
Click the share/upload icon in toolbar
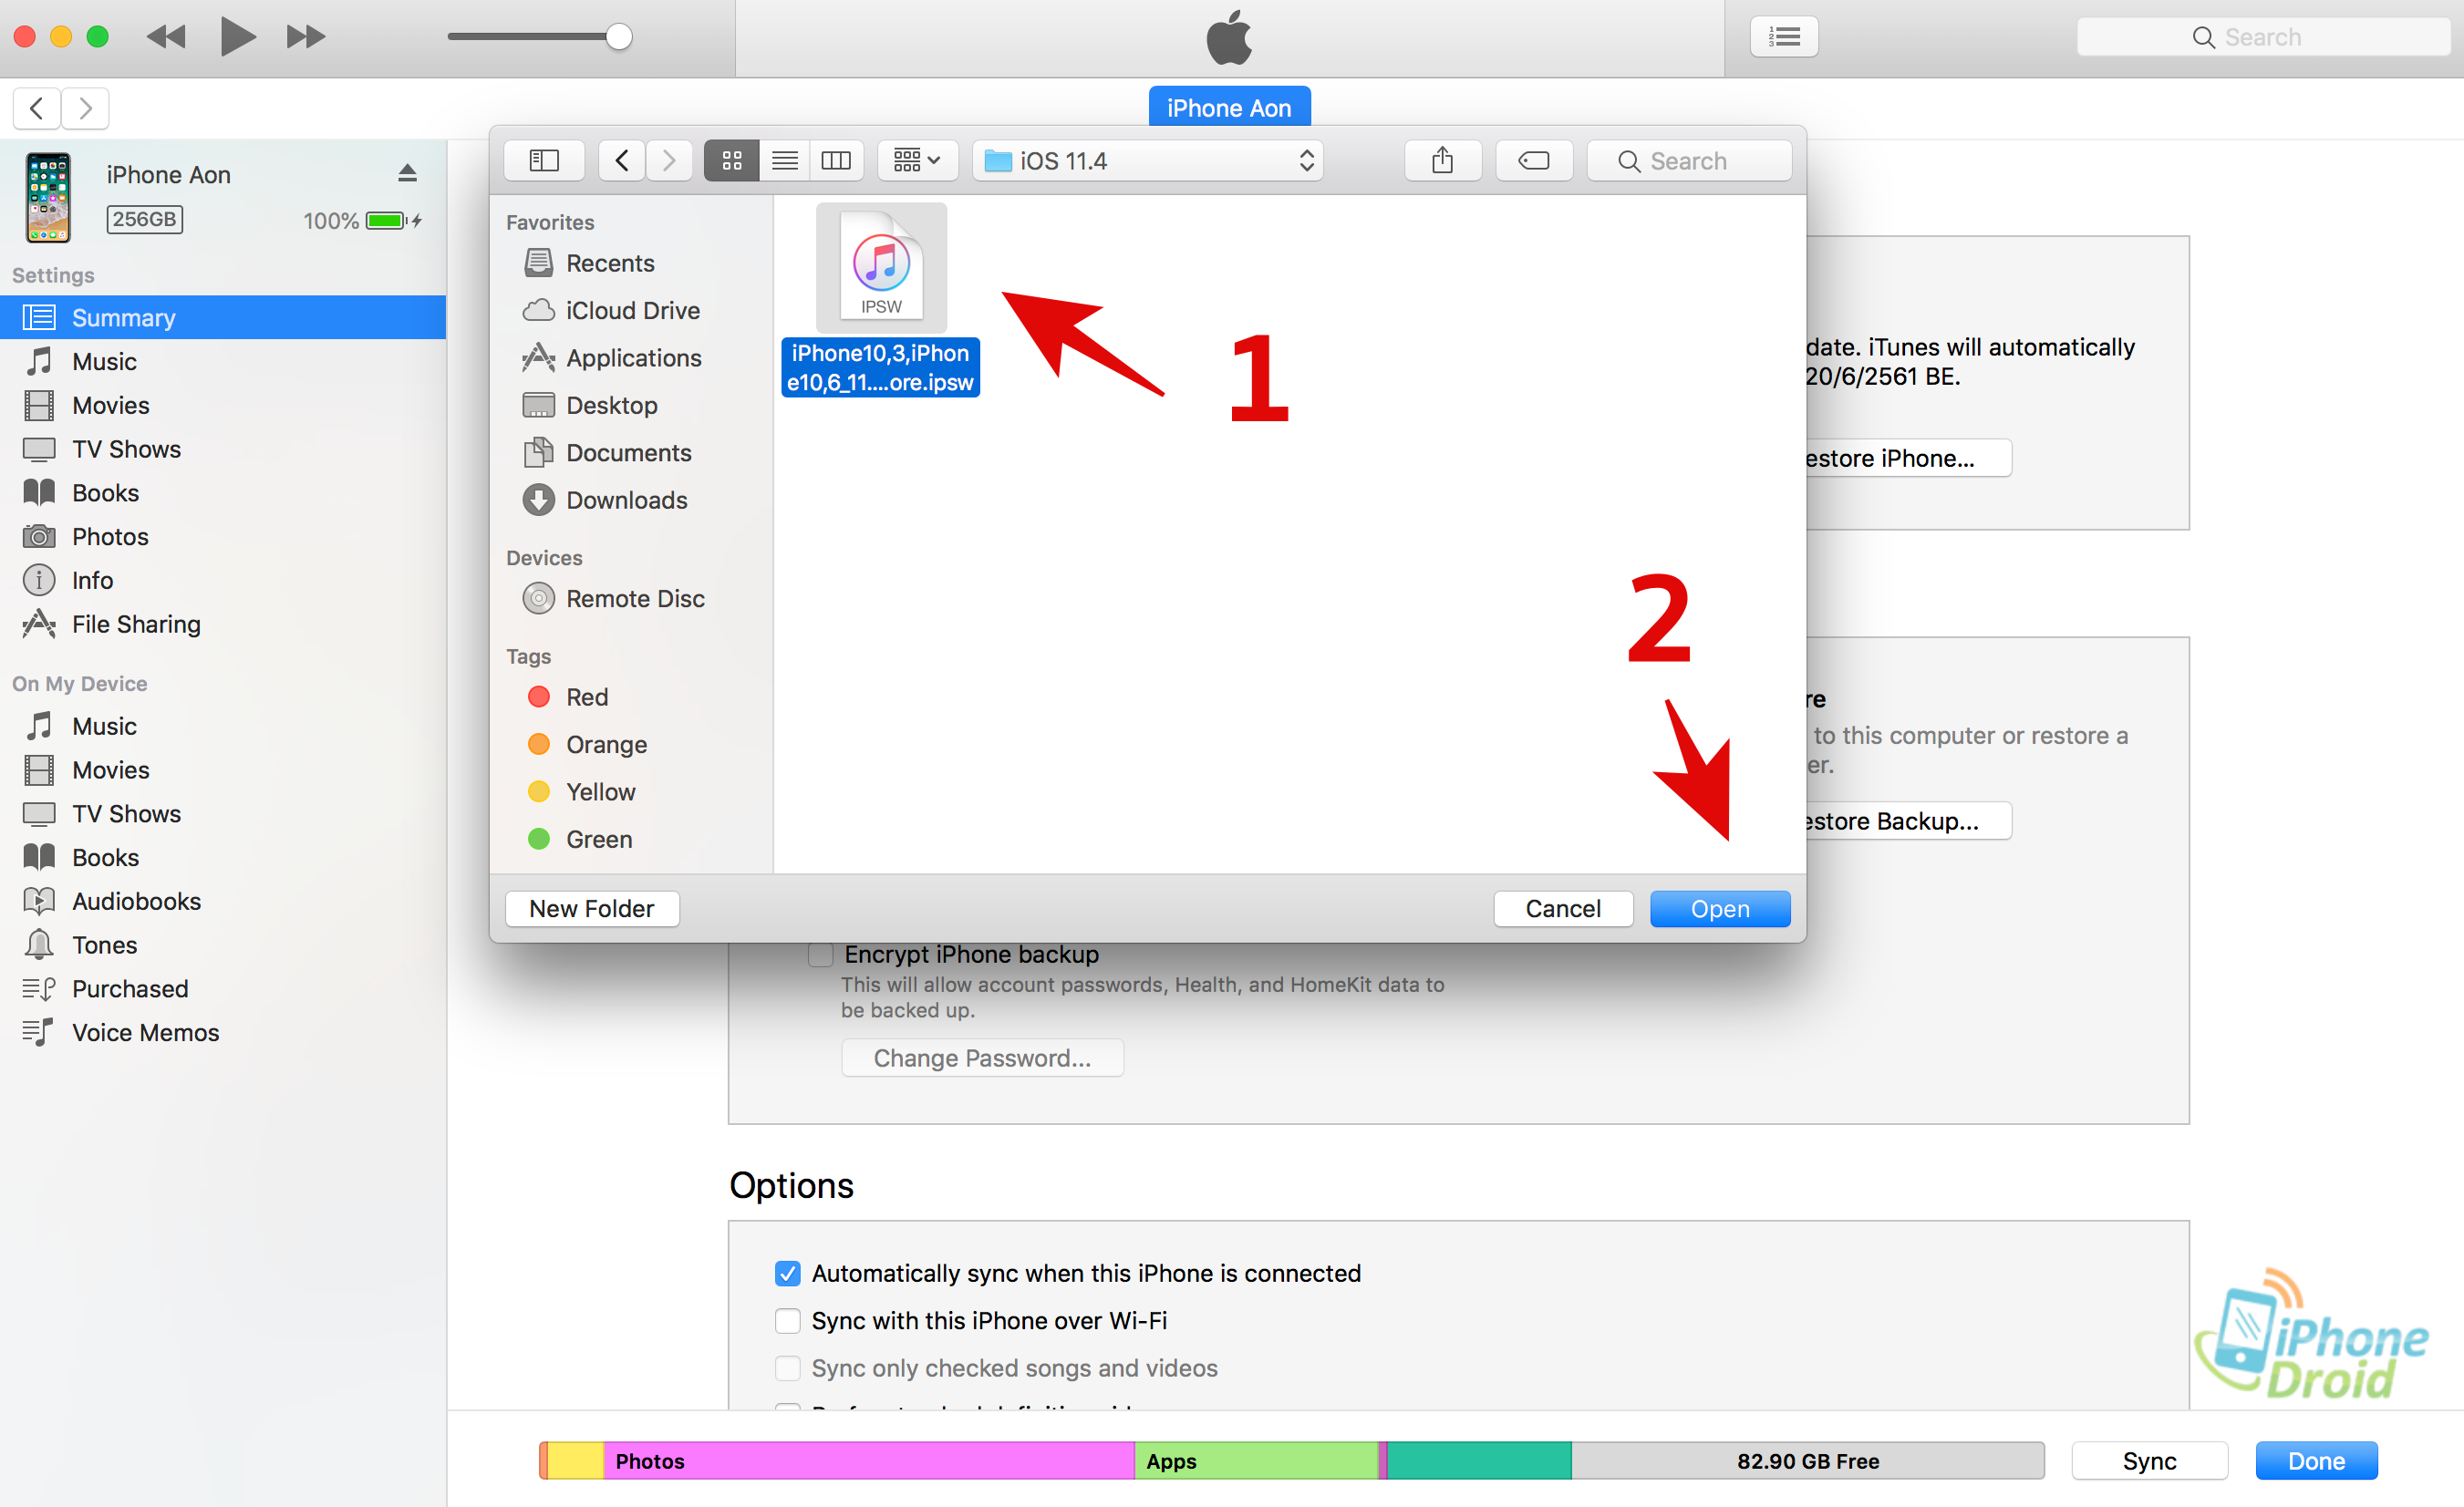[1444, 159]
